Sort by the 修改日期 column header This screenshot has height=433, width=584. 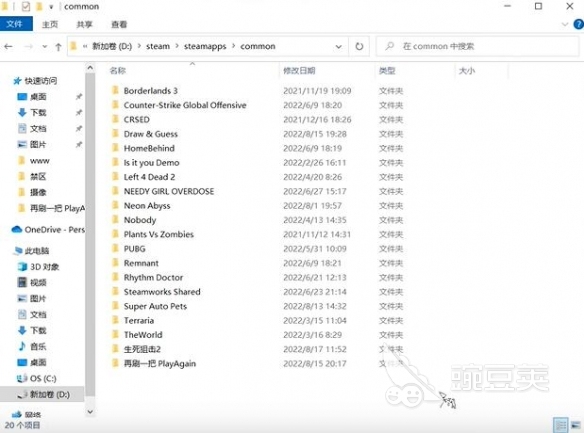299,70
